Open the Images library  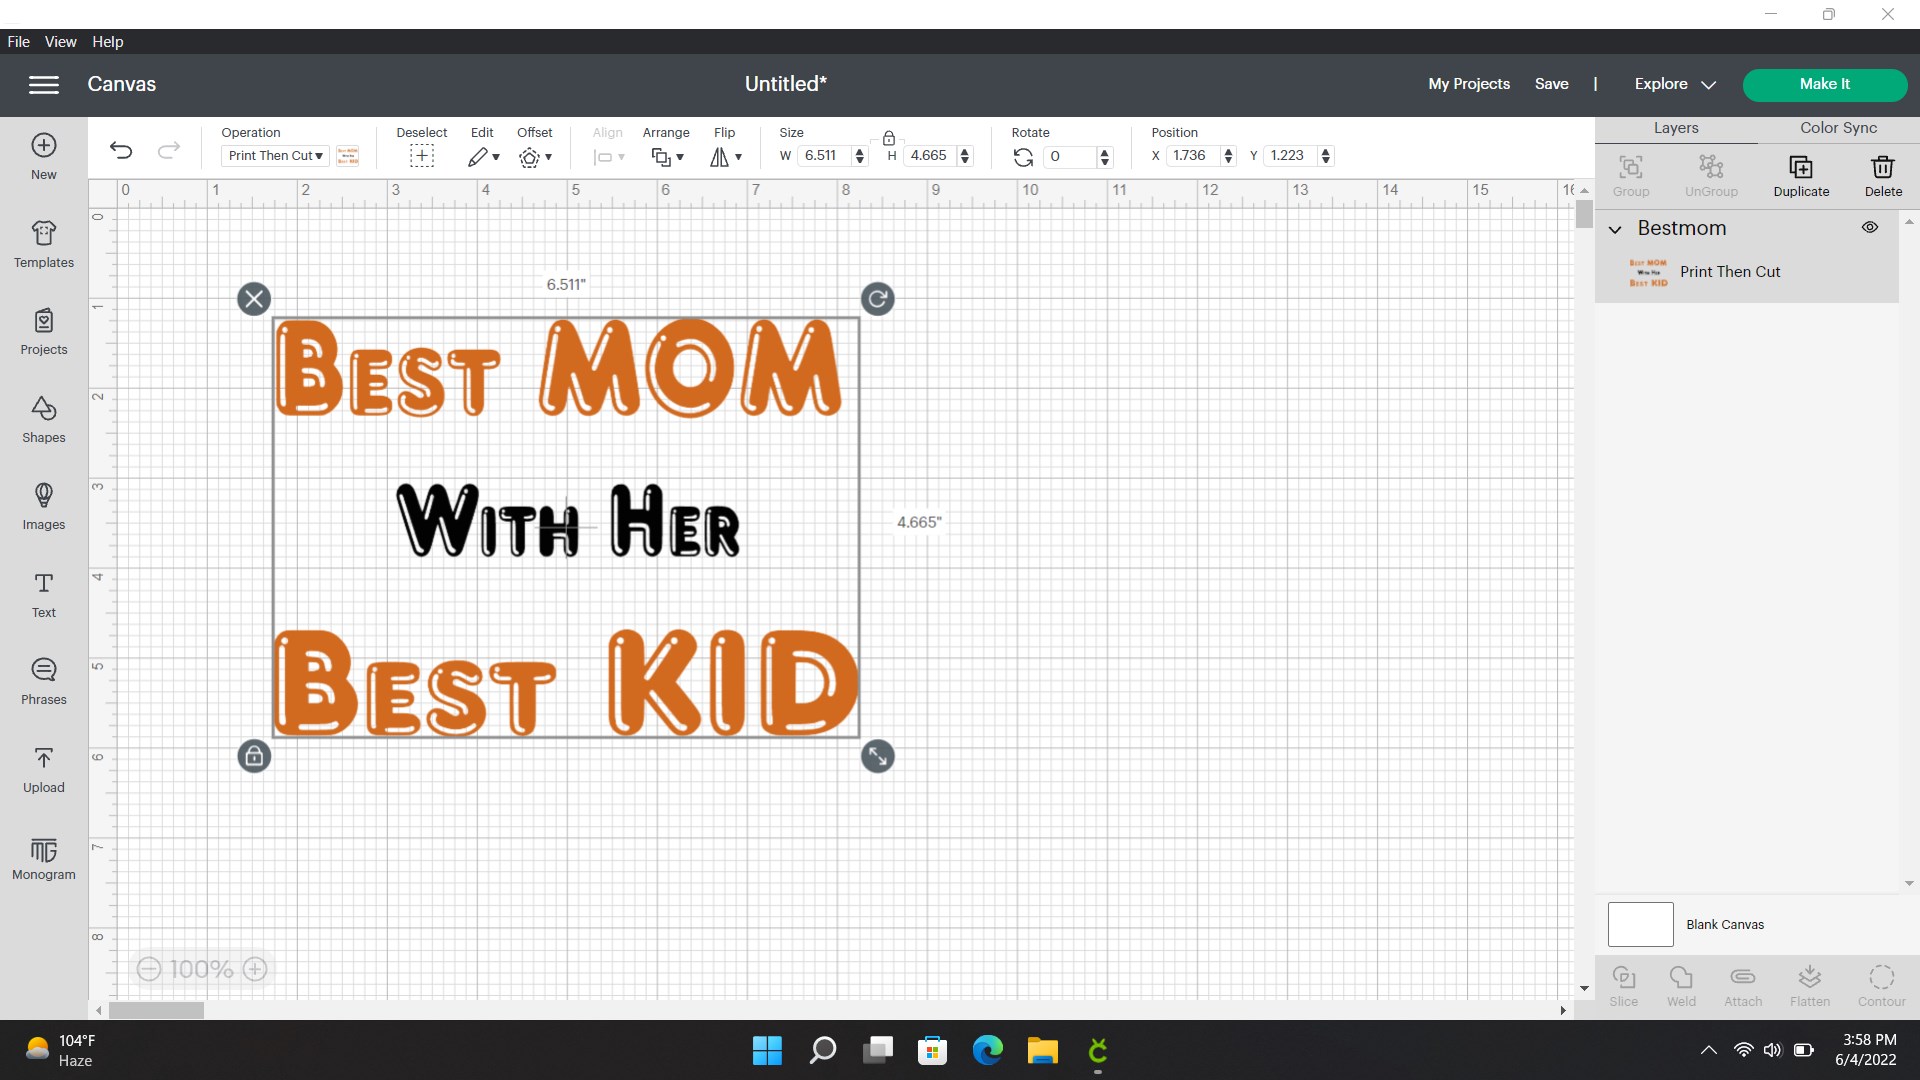[x=44, y=506]
